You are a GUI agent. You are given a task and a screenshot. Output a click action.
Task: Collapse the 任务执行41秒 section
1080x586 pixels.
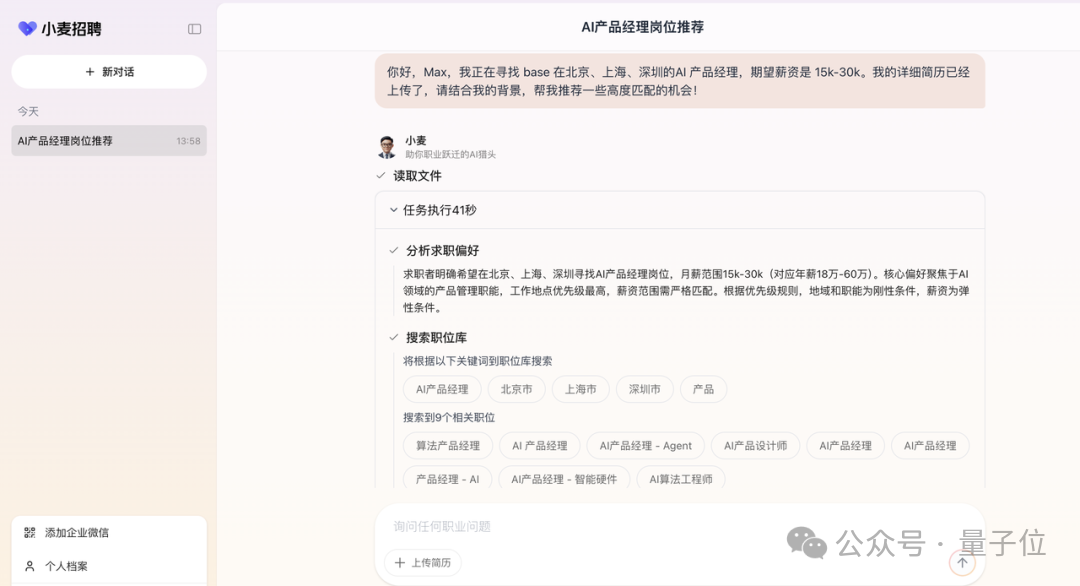[393, 210]
